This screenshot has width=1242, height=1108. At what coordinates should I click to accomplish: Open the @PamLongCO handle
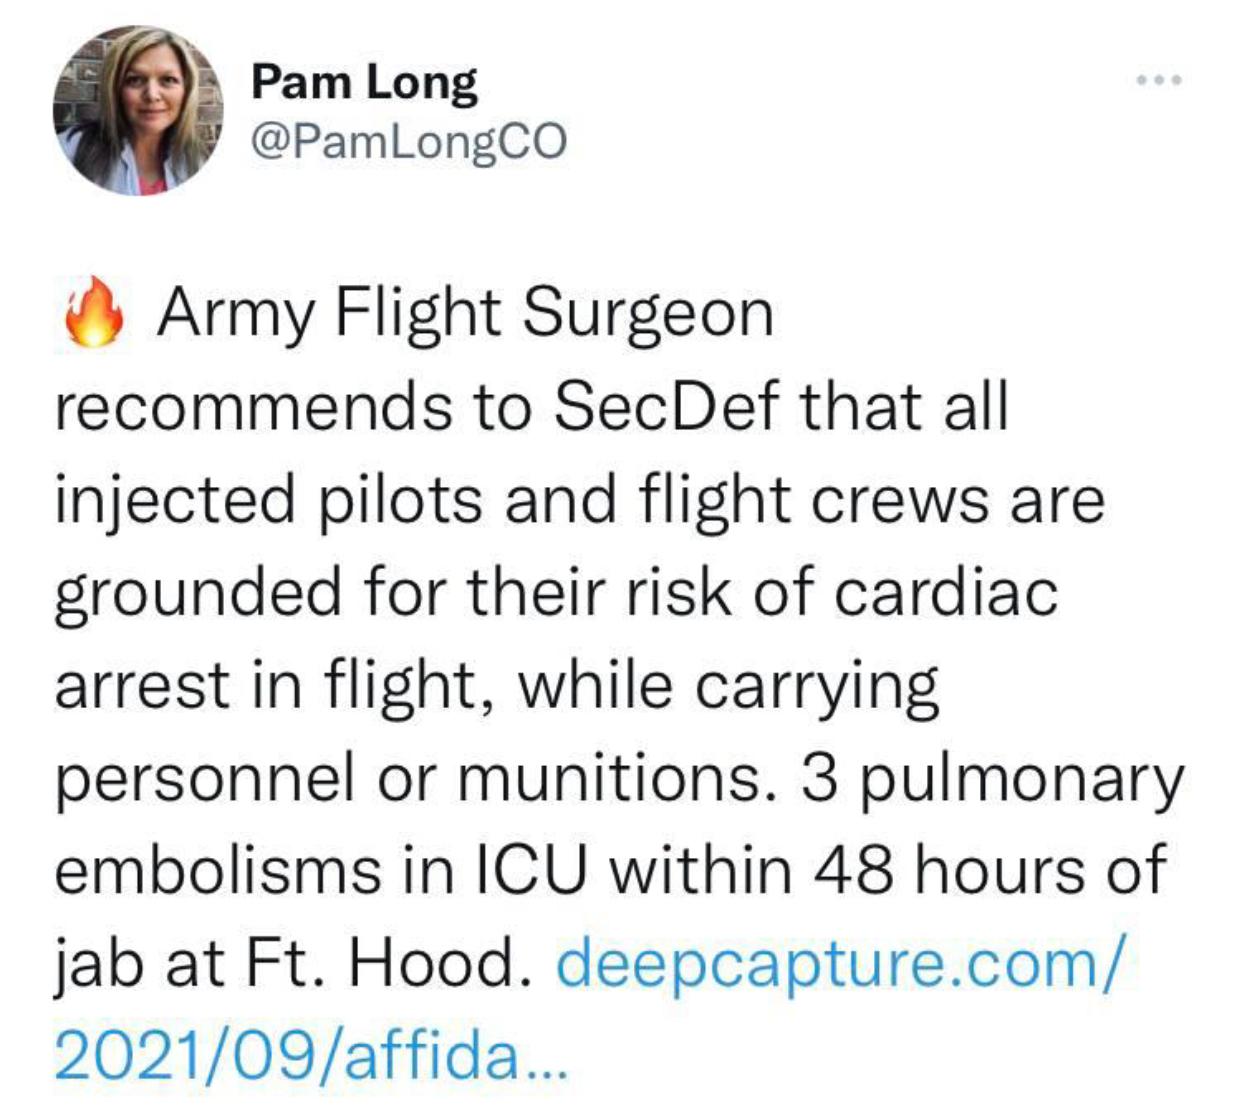click(408, 141)
